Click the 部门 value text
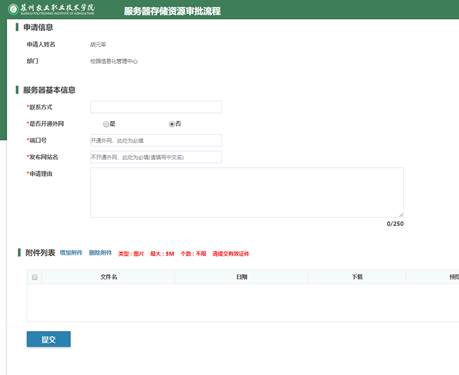The height and width of the screenshot is (375, 459). coord(114,61)
